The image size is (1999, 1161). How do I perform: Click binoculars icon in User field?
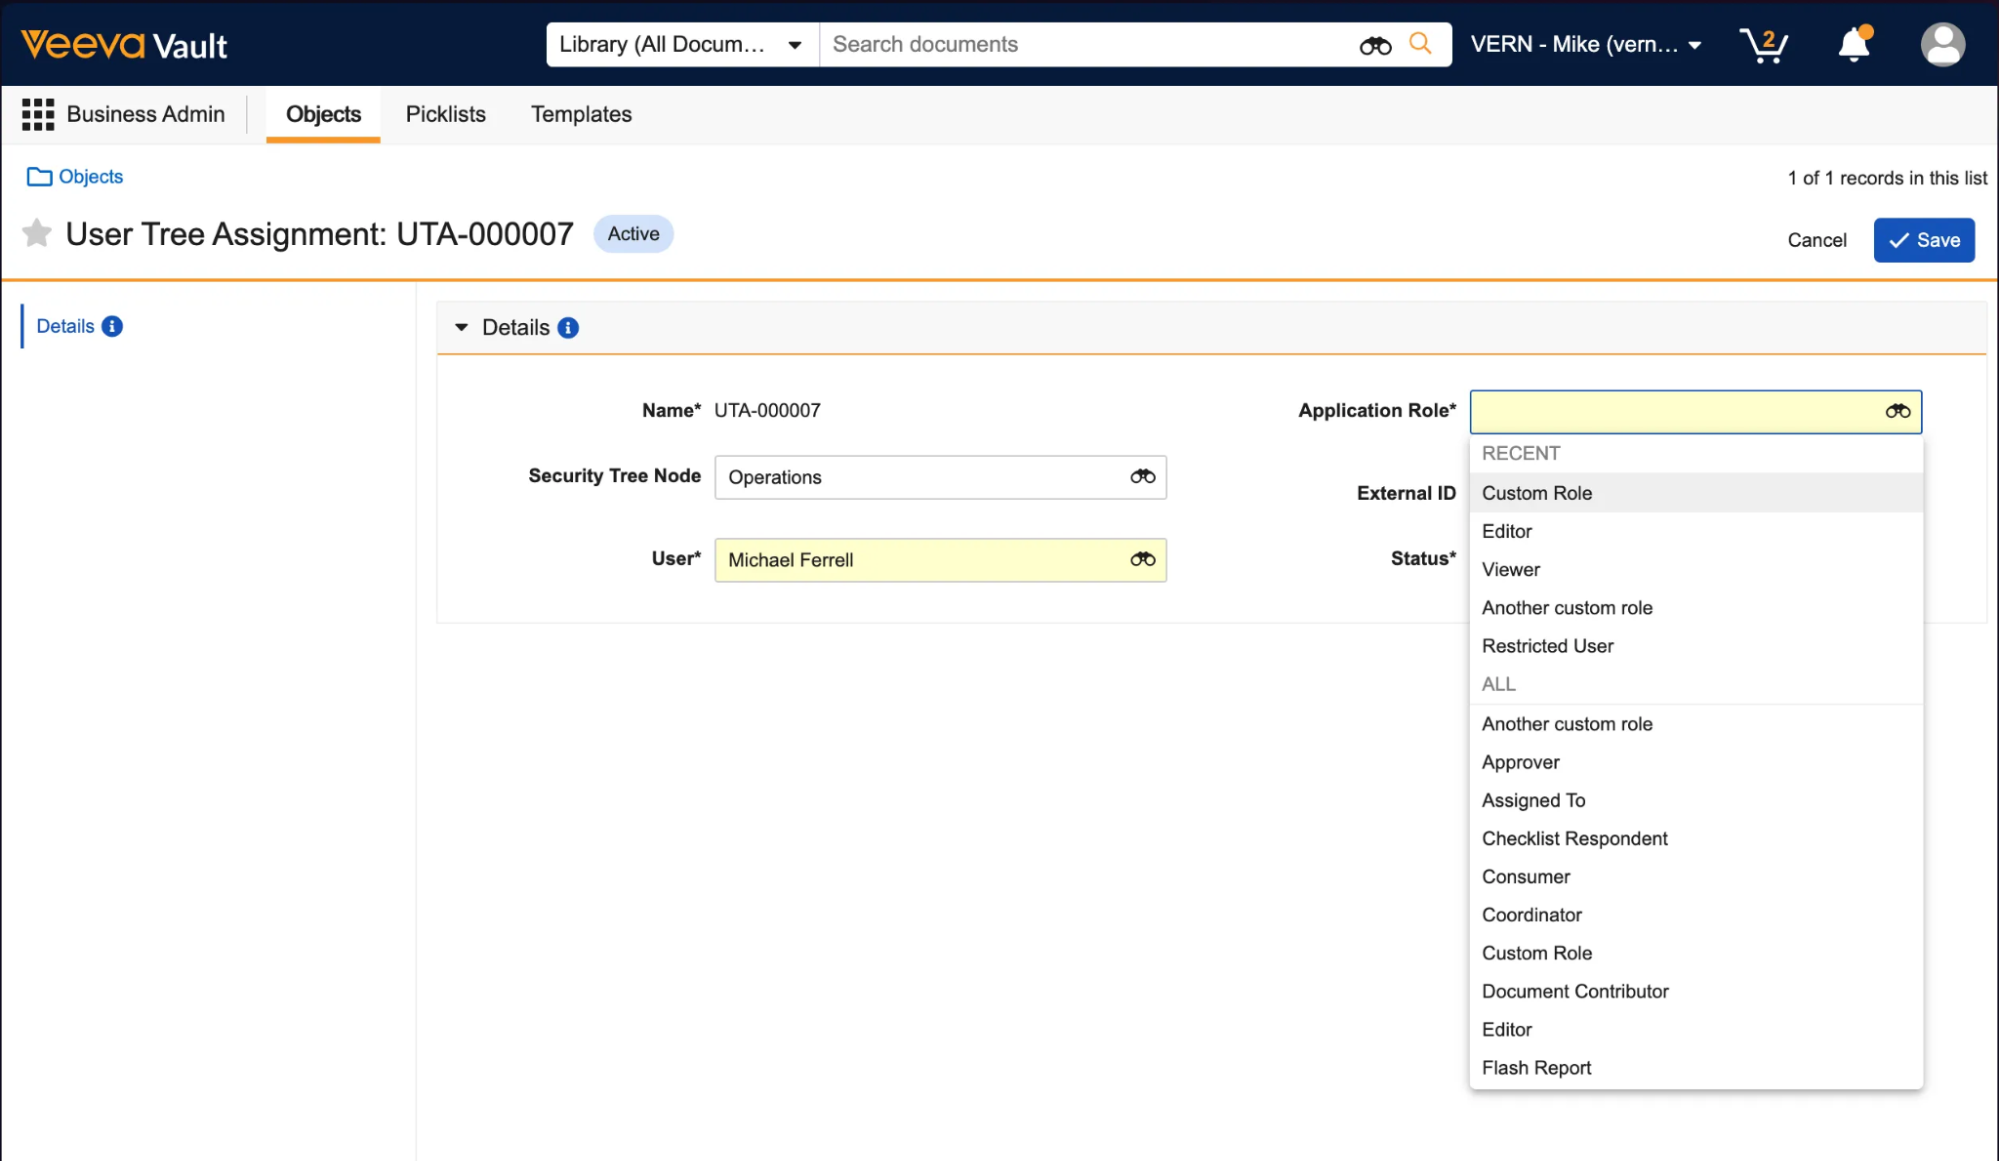click(1143, 560)
